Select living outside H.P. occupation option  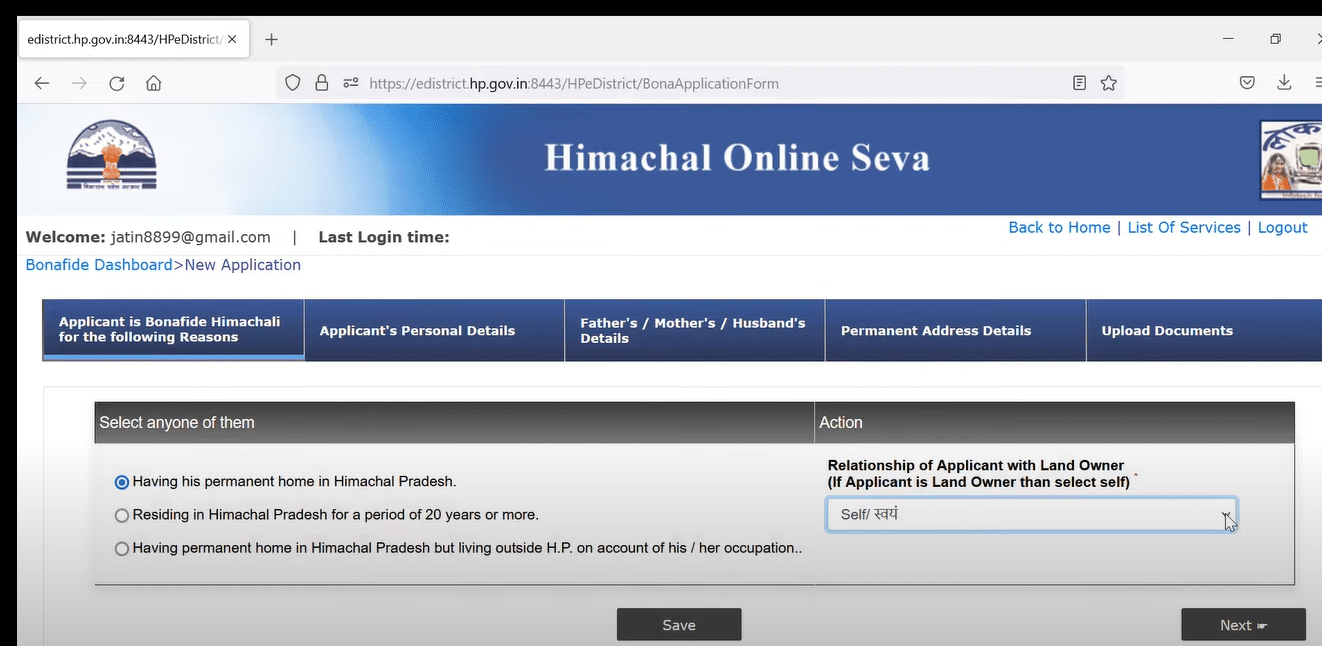[x=121, y=548]
